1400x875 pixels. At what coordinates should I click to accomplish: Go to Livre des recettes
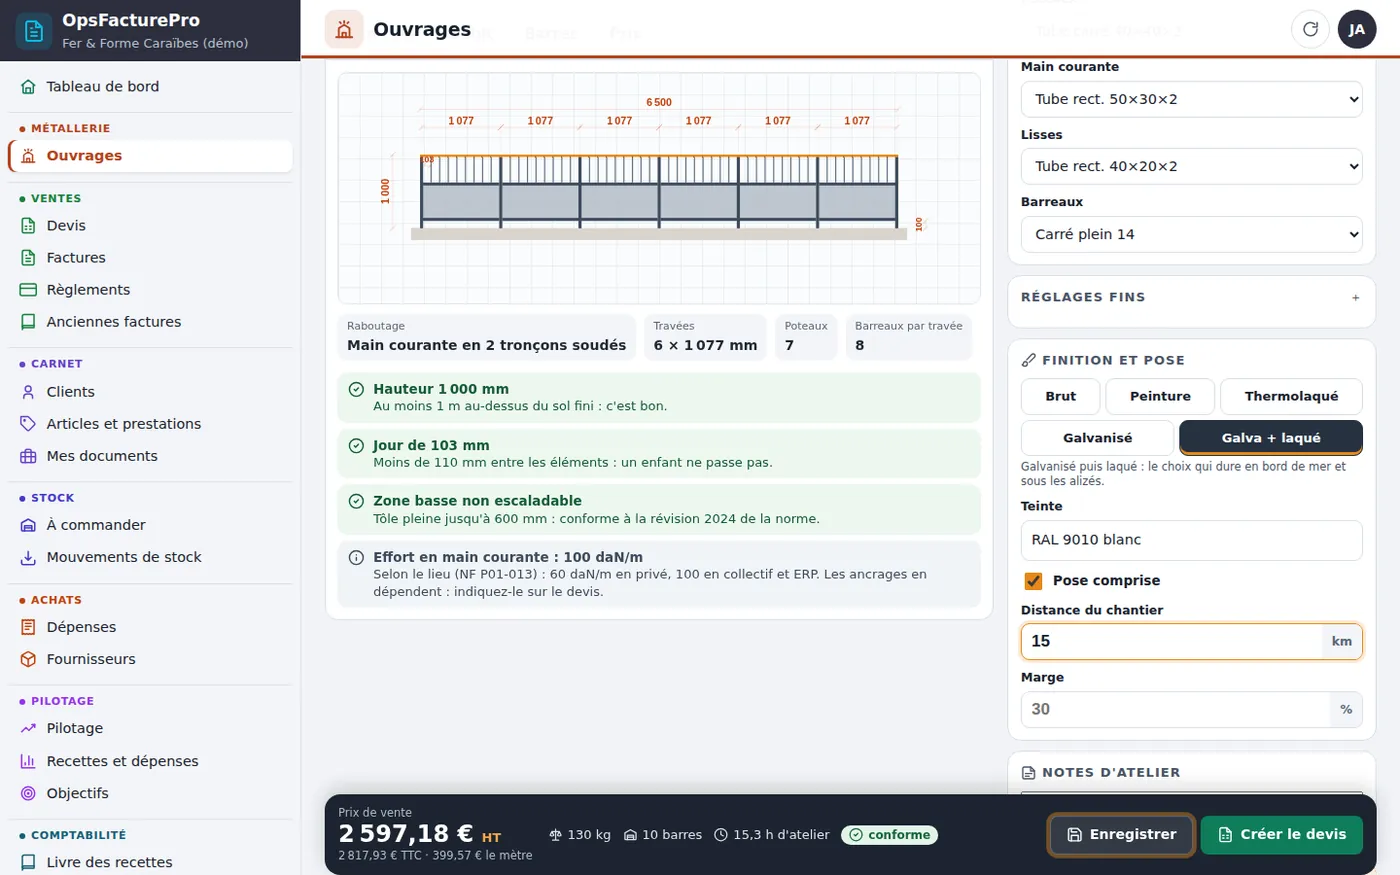point(150,862)
